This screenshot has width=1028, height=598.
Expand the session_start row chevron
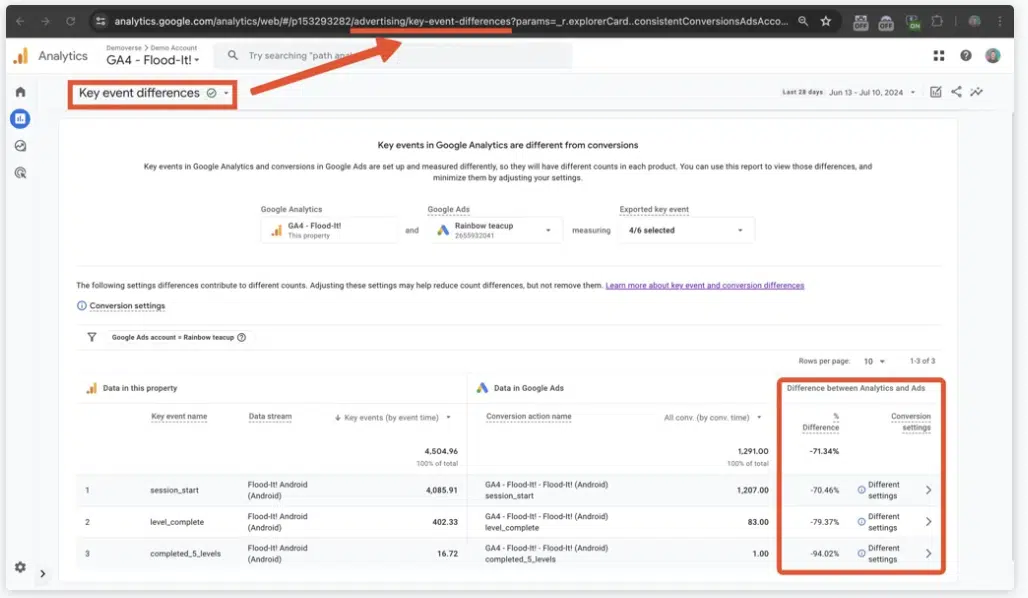[928, 490]
